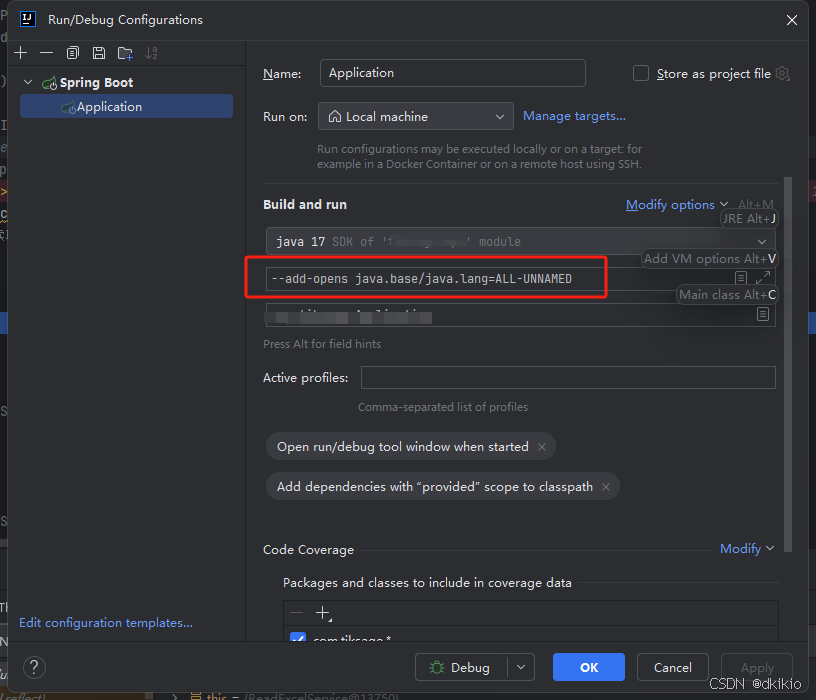Image resolution: width=816 pixels, height=700 pixels.
Task: Click the dialog's vertical scrollbar
Action: tap(788, 364)
